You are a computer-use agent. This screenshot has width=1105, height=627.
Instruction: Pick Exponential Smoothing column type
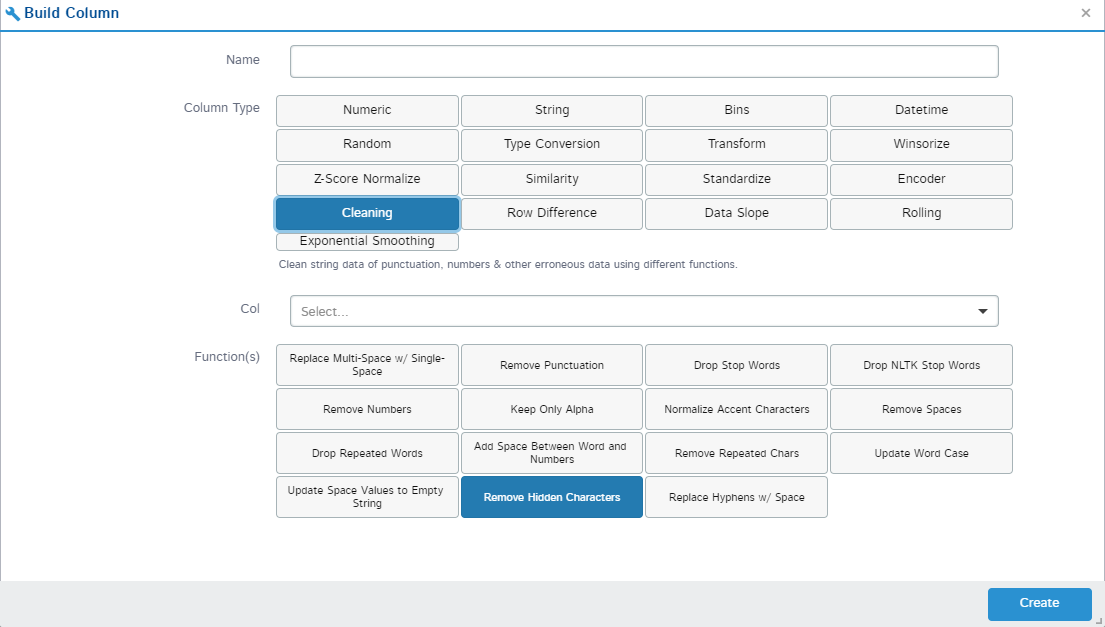(x=367, y=241)
